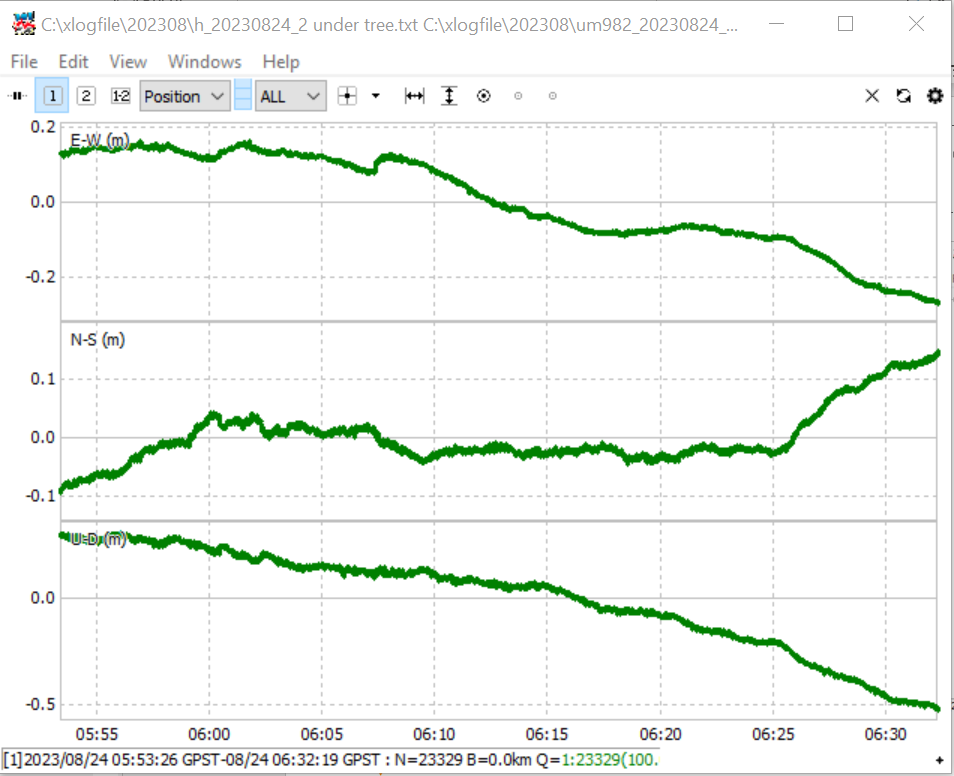954x776 pixels.
Task: Click the E-W (m) plot label
Action: coord(100,141)
